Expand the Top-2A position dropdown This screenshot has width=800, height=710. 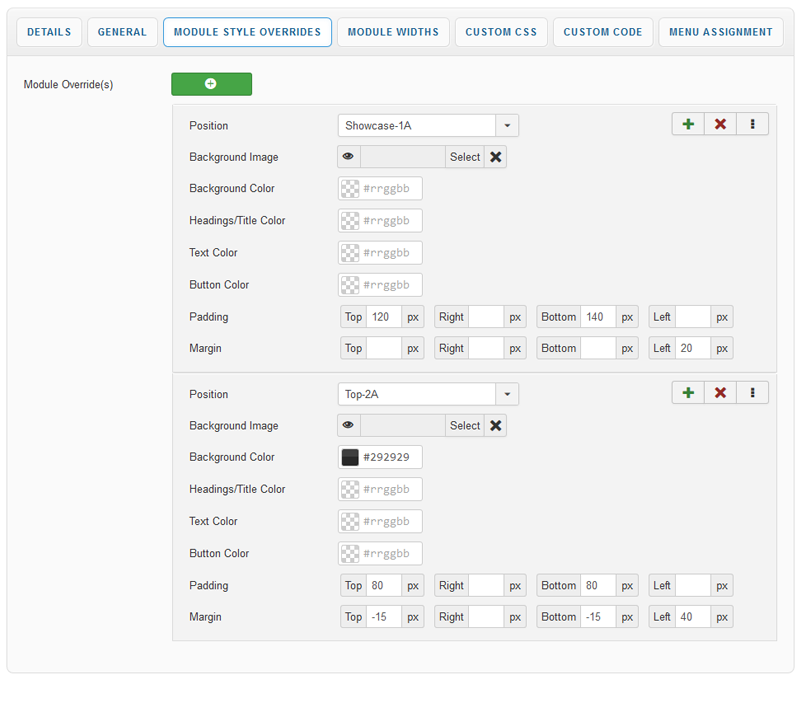coord(507,395)
